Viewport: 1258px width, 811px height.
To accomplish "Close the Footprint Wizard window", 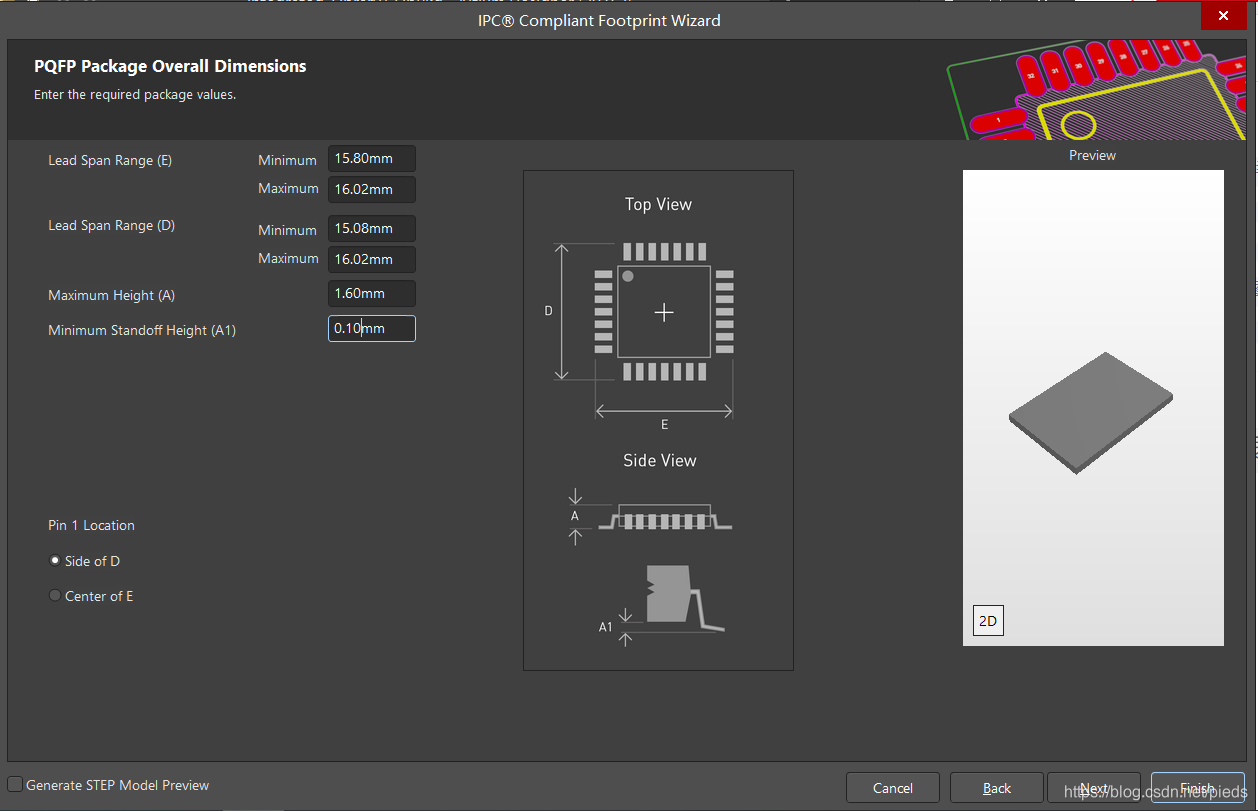I will coord(1223,17).
